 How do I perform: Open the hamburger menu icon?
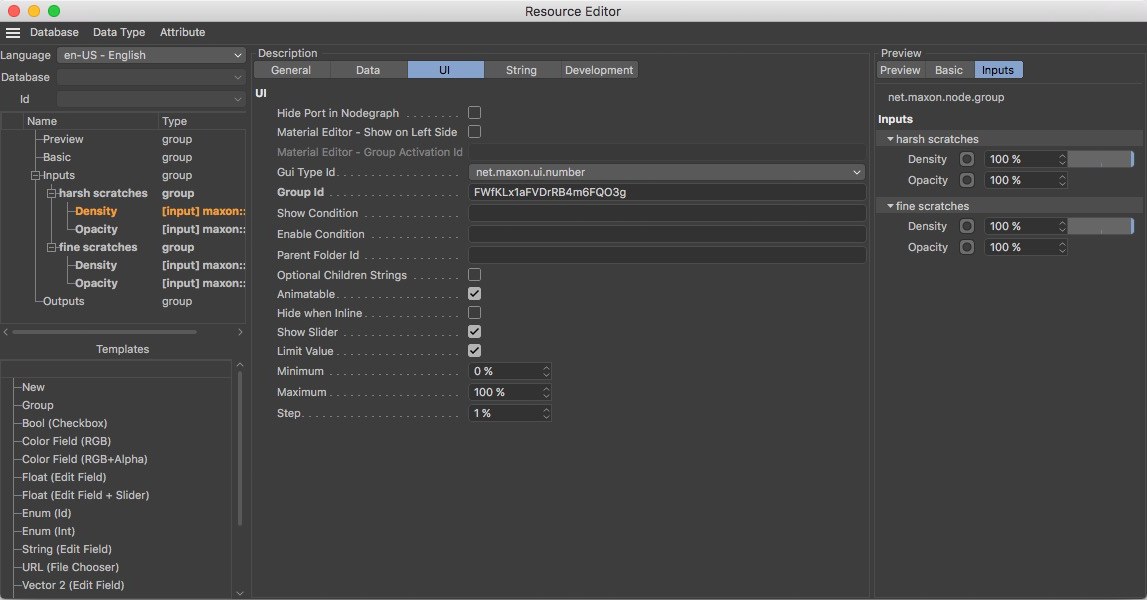[x=13, y=33]
